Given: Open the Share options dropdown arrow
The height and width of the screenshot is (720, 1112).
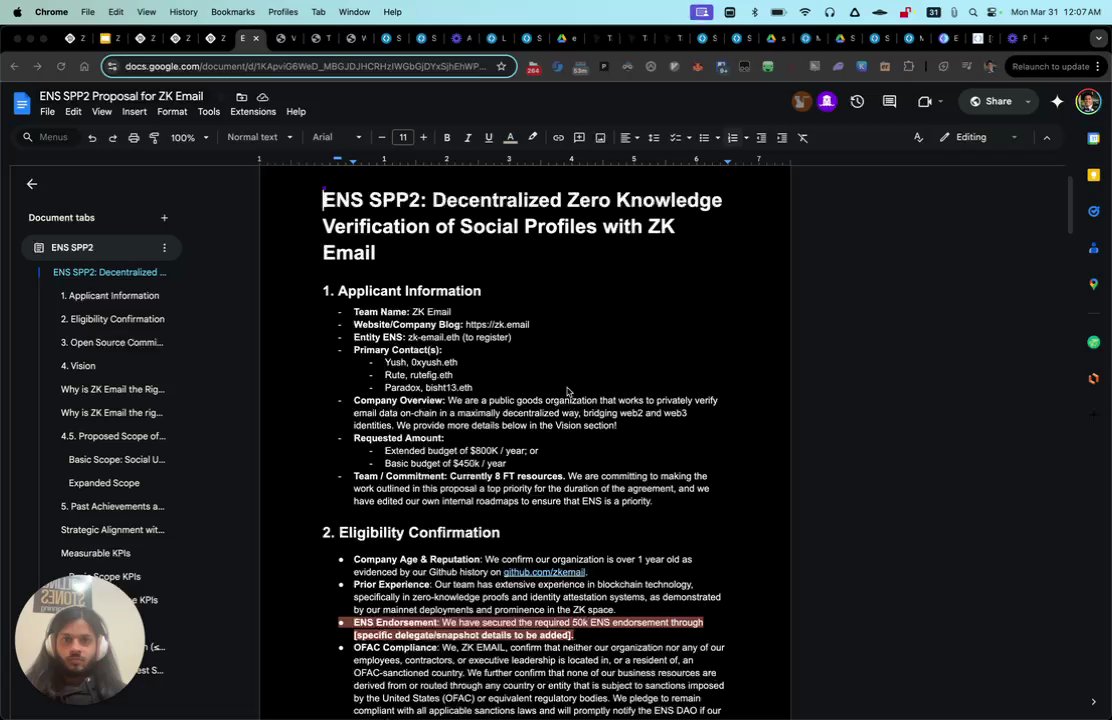Looking at the screenshot, I should point(1028,101).
